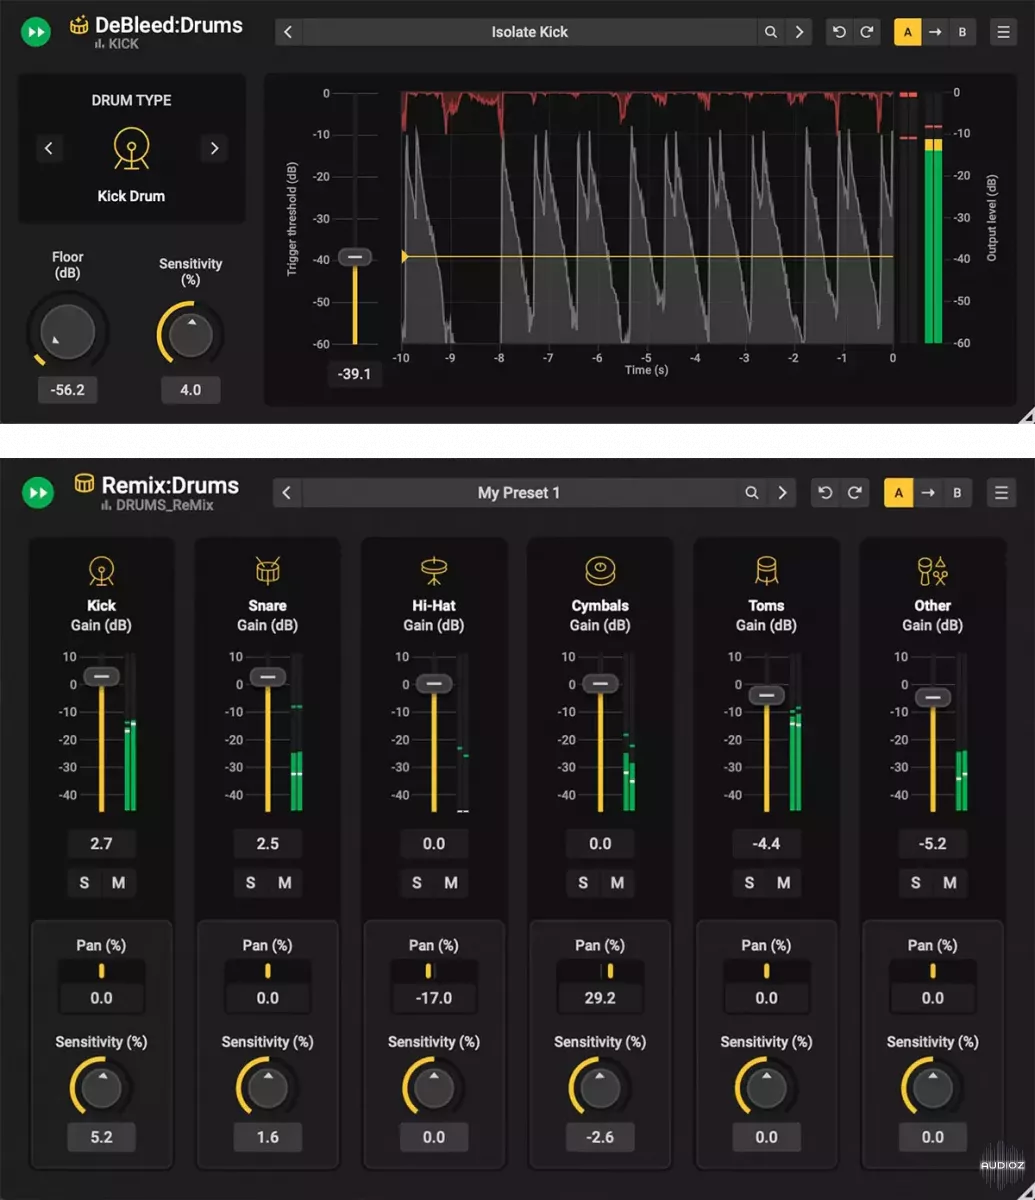
Task: Open the hamburger menu in Remix:Drums
Action: [x=1001, y=493]
